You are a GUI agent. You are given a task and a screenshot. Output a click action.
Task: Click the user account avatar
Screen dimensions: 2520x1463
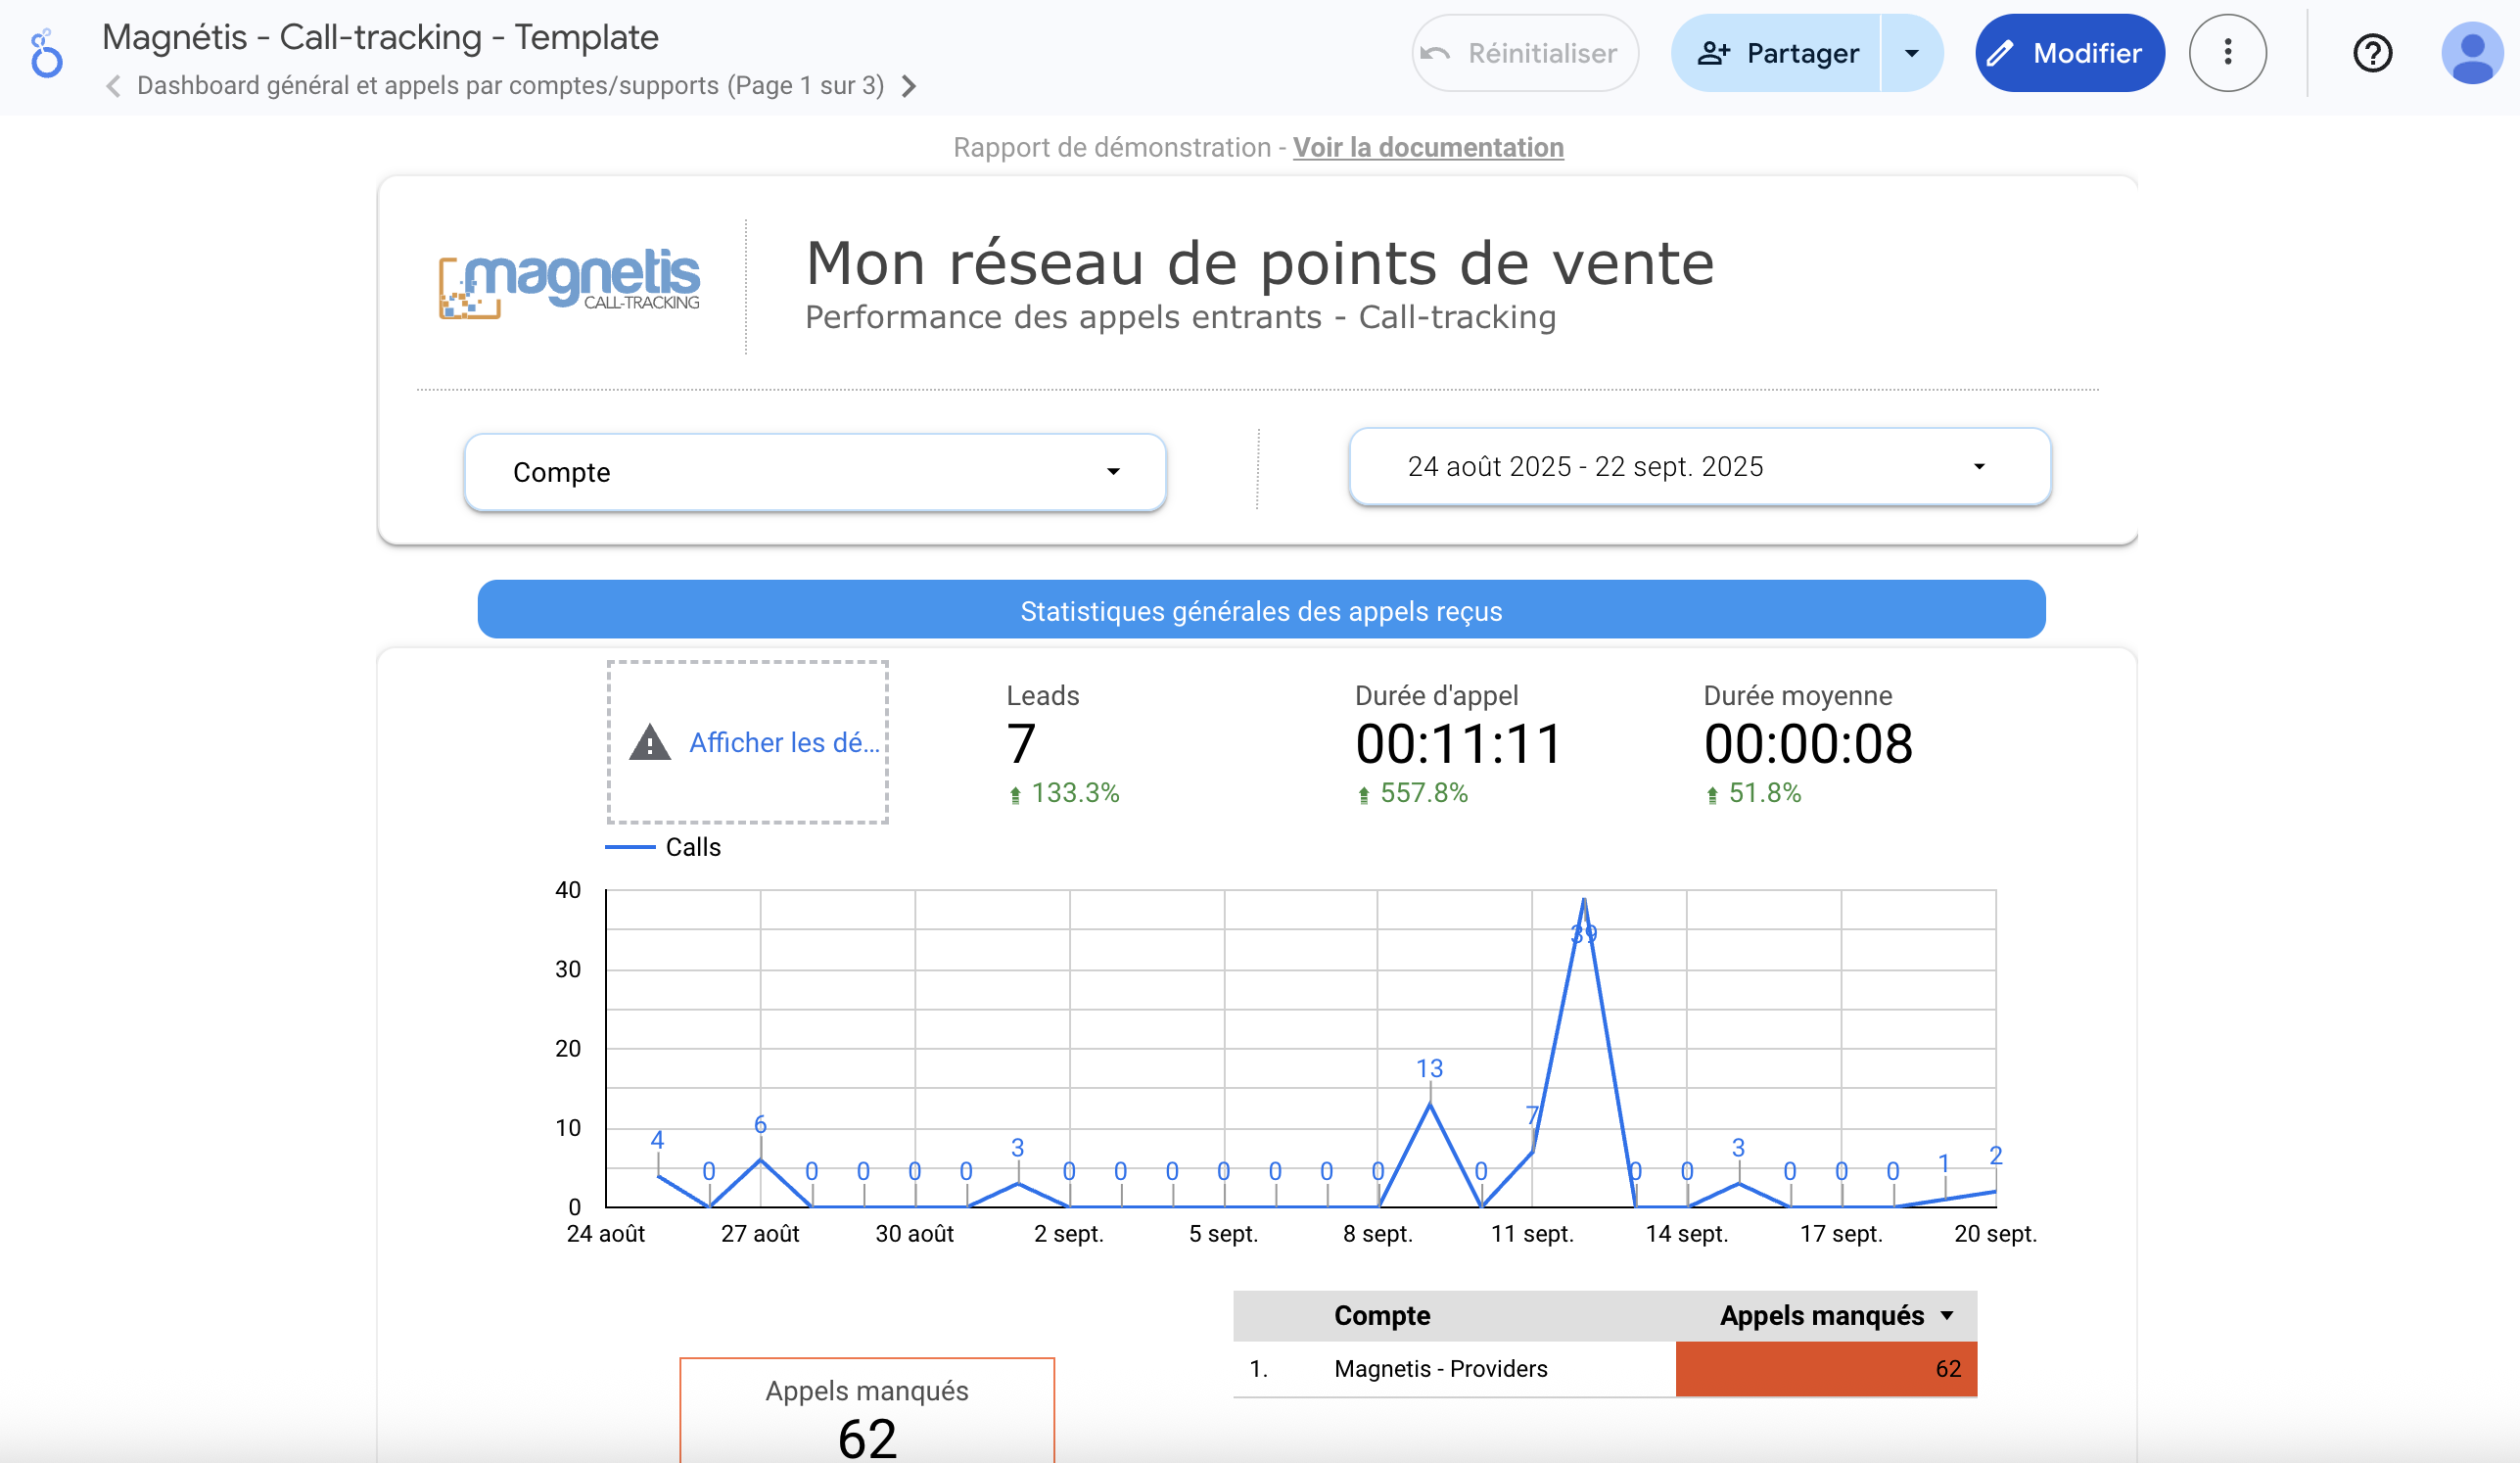coord(2471,53)
